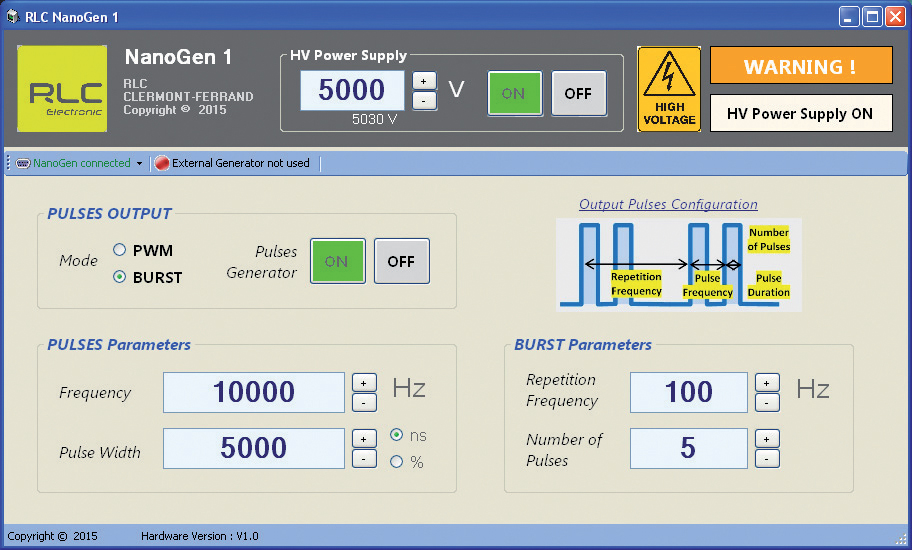Click the RLC Electronic logo
The width and height of the screenshot is (912, 550).
(x=62, y=88)
